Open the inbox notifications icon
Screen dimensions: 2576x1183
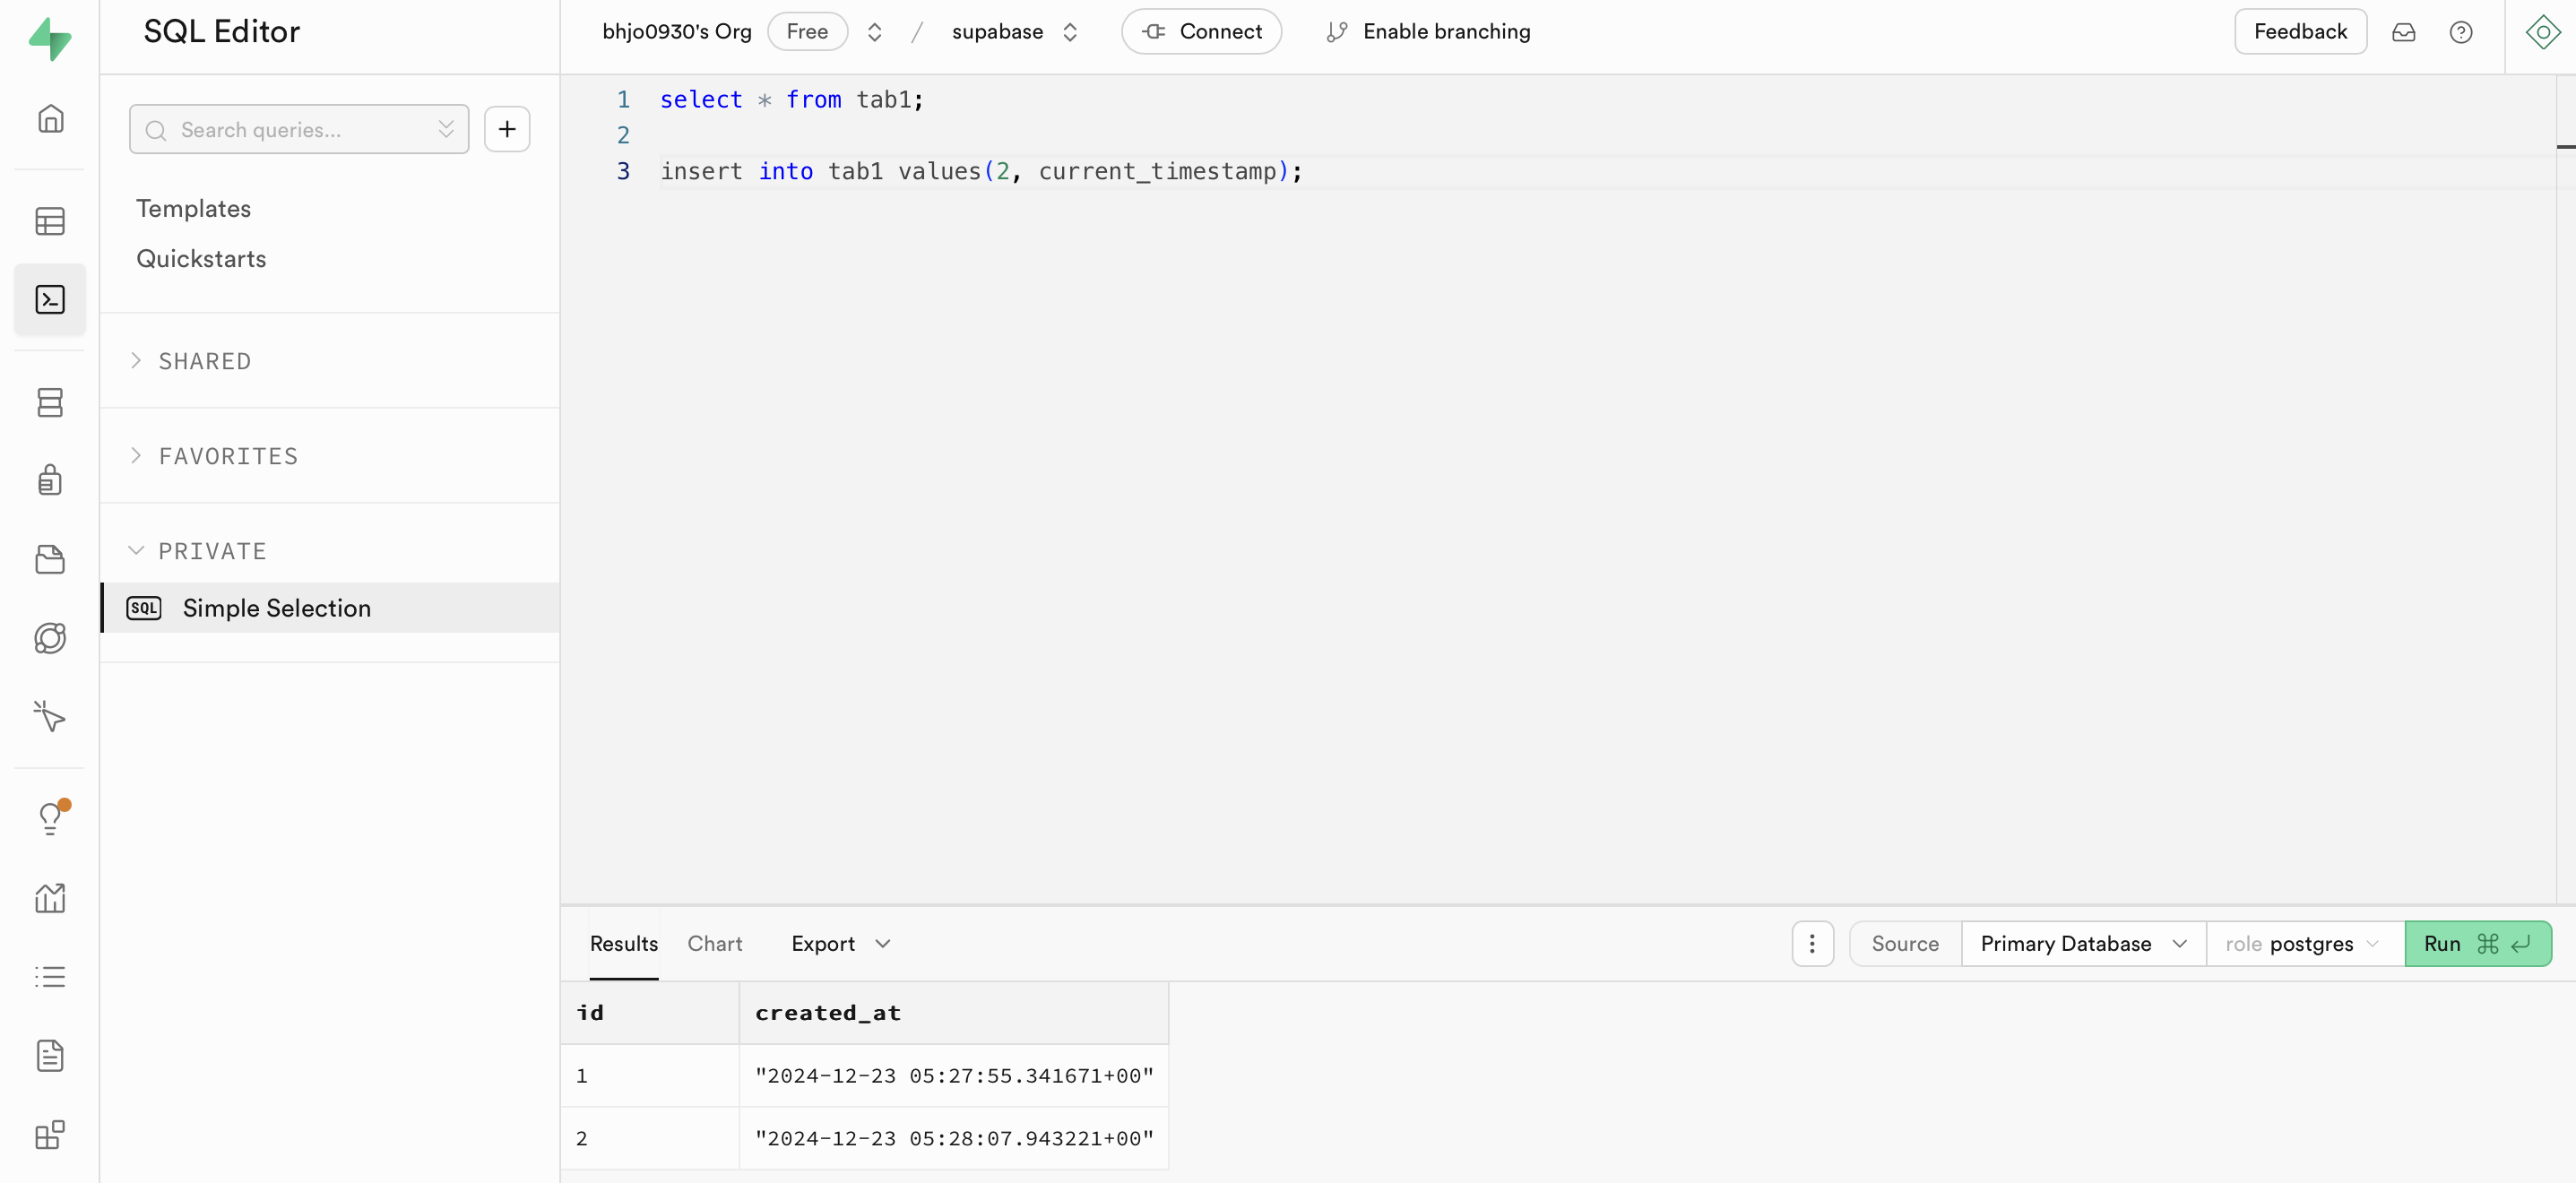point(2403,32)
